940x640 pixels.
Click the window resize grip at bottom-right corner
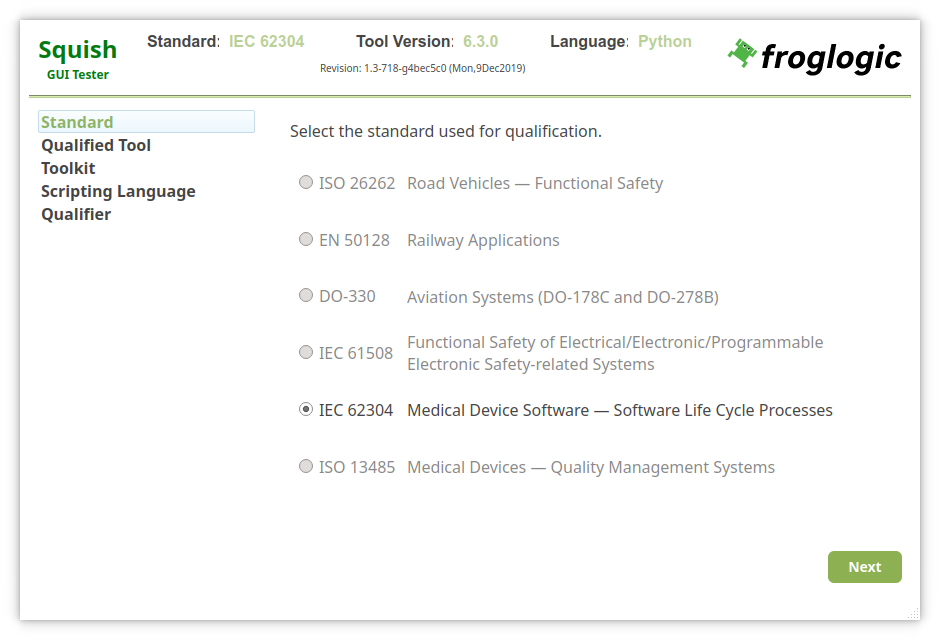[912, 612]
